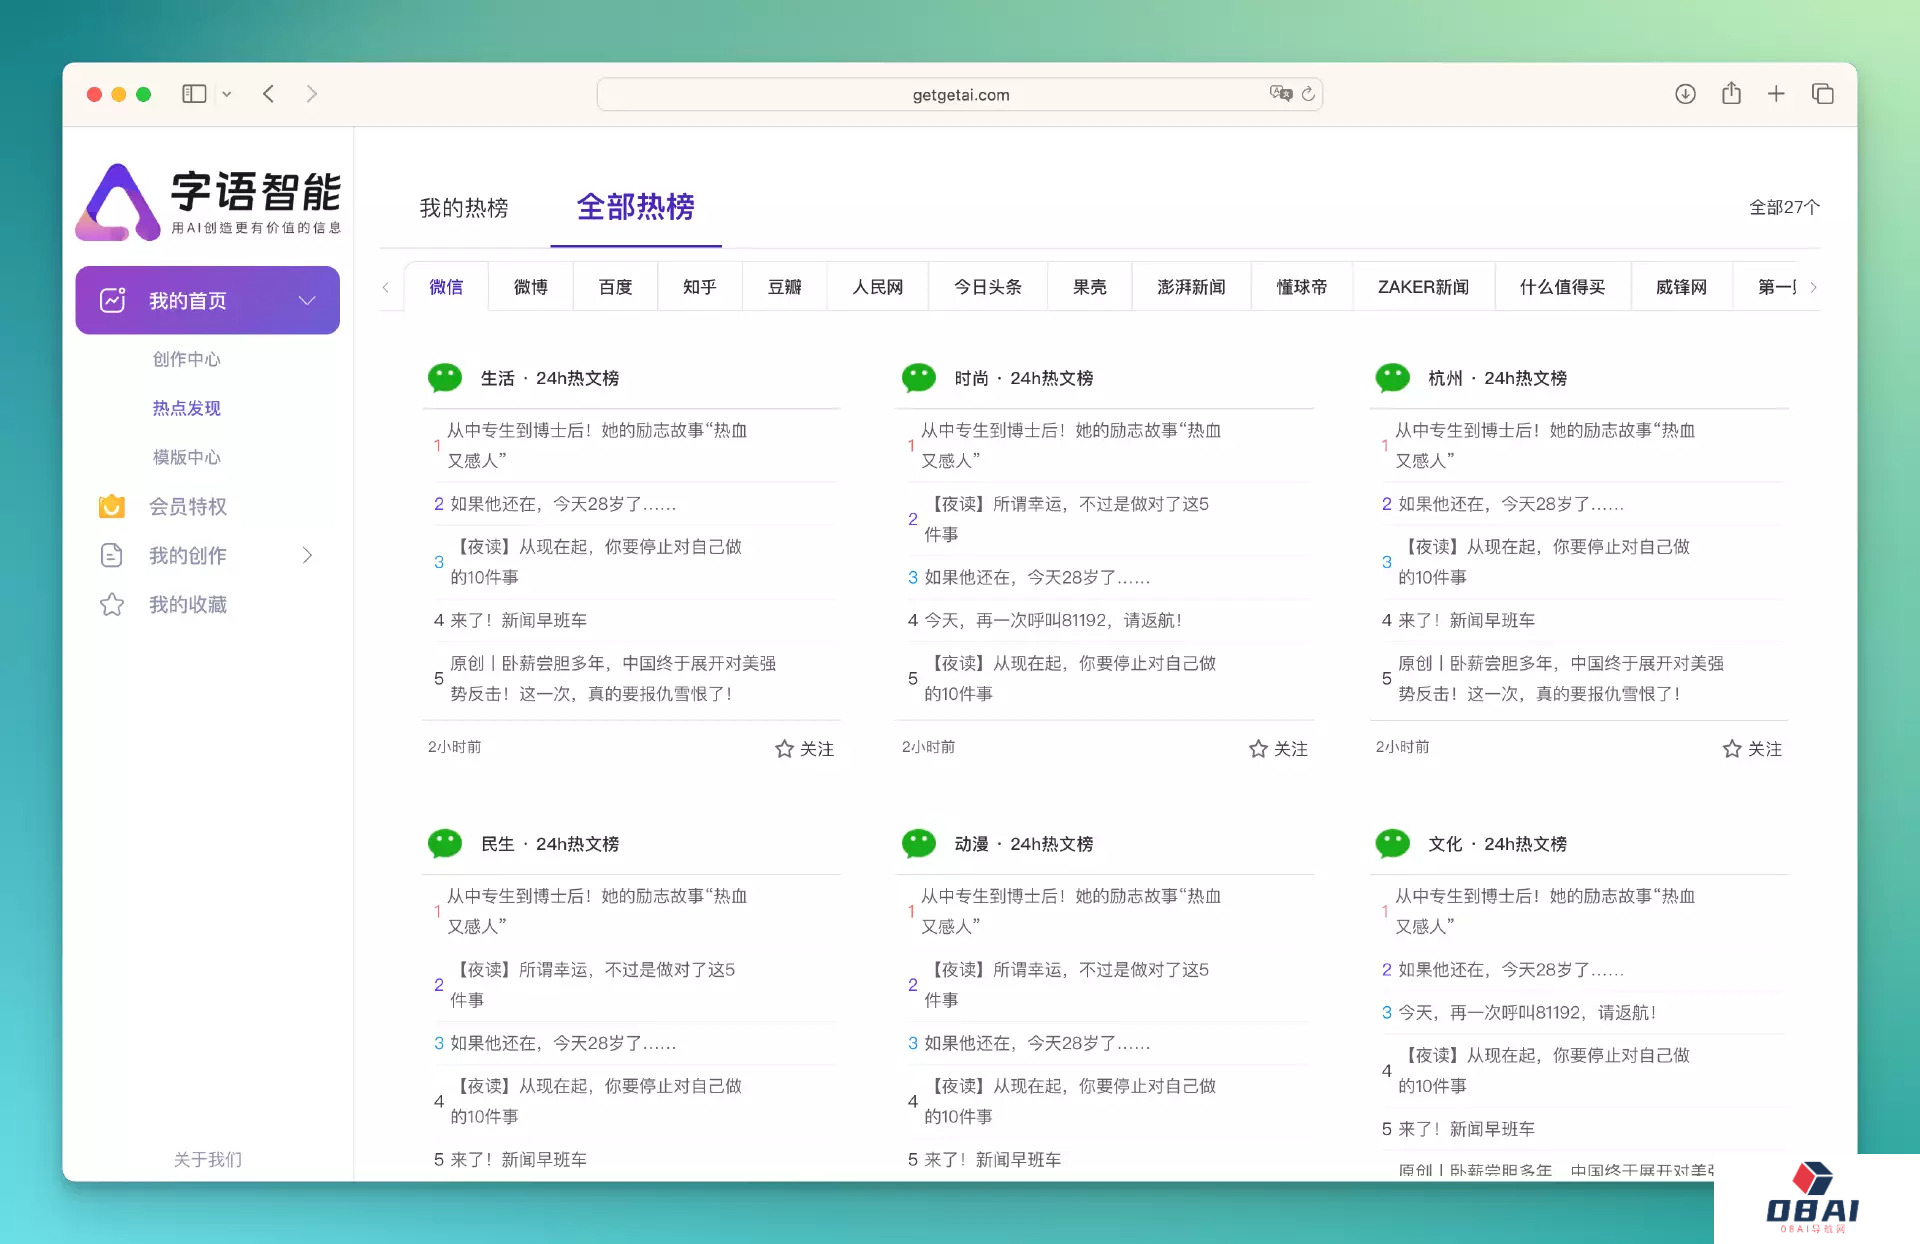This screenshot has width=1920, height=1244.
Task: Select the 知乎 source tab
Action: 700,287
